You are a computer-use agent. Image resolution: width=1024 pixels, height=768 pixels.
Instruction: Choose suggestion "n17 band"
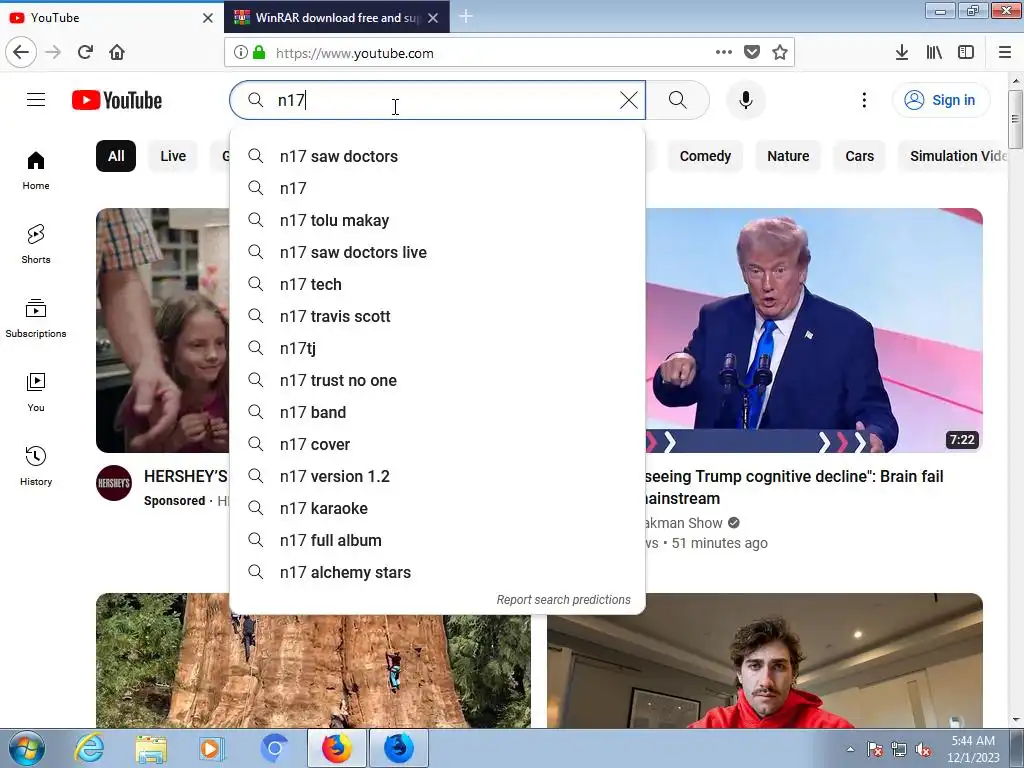[438, 412]
